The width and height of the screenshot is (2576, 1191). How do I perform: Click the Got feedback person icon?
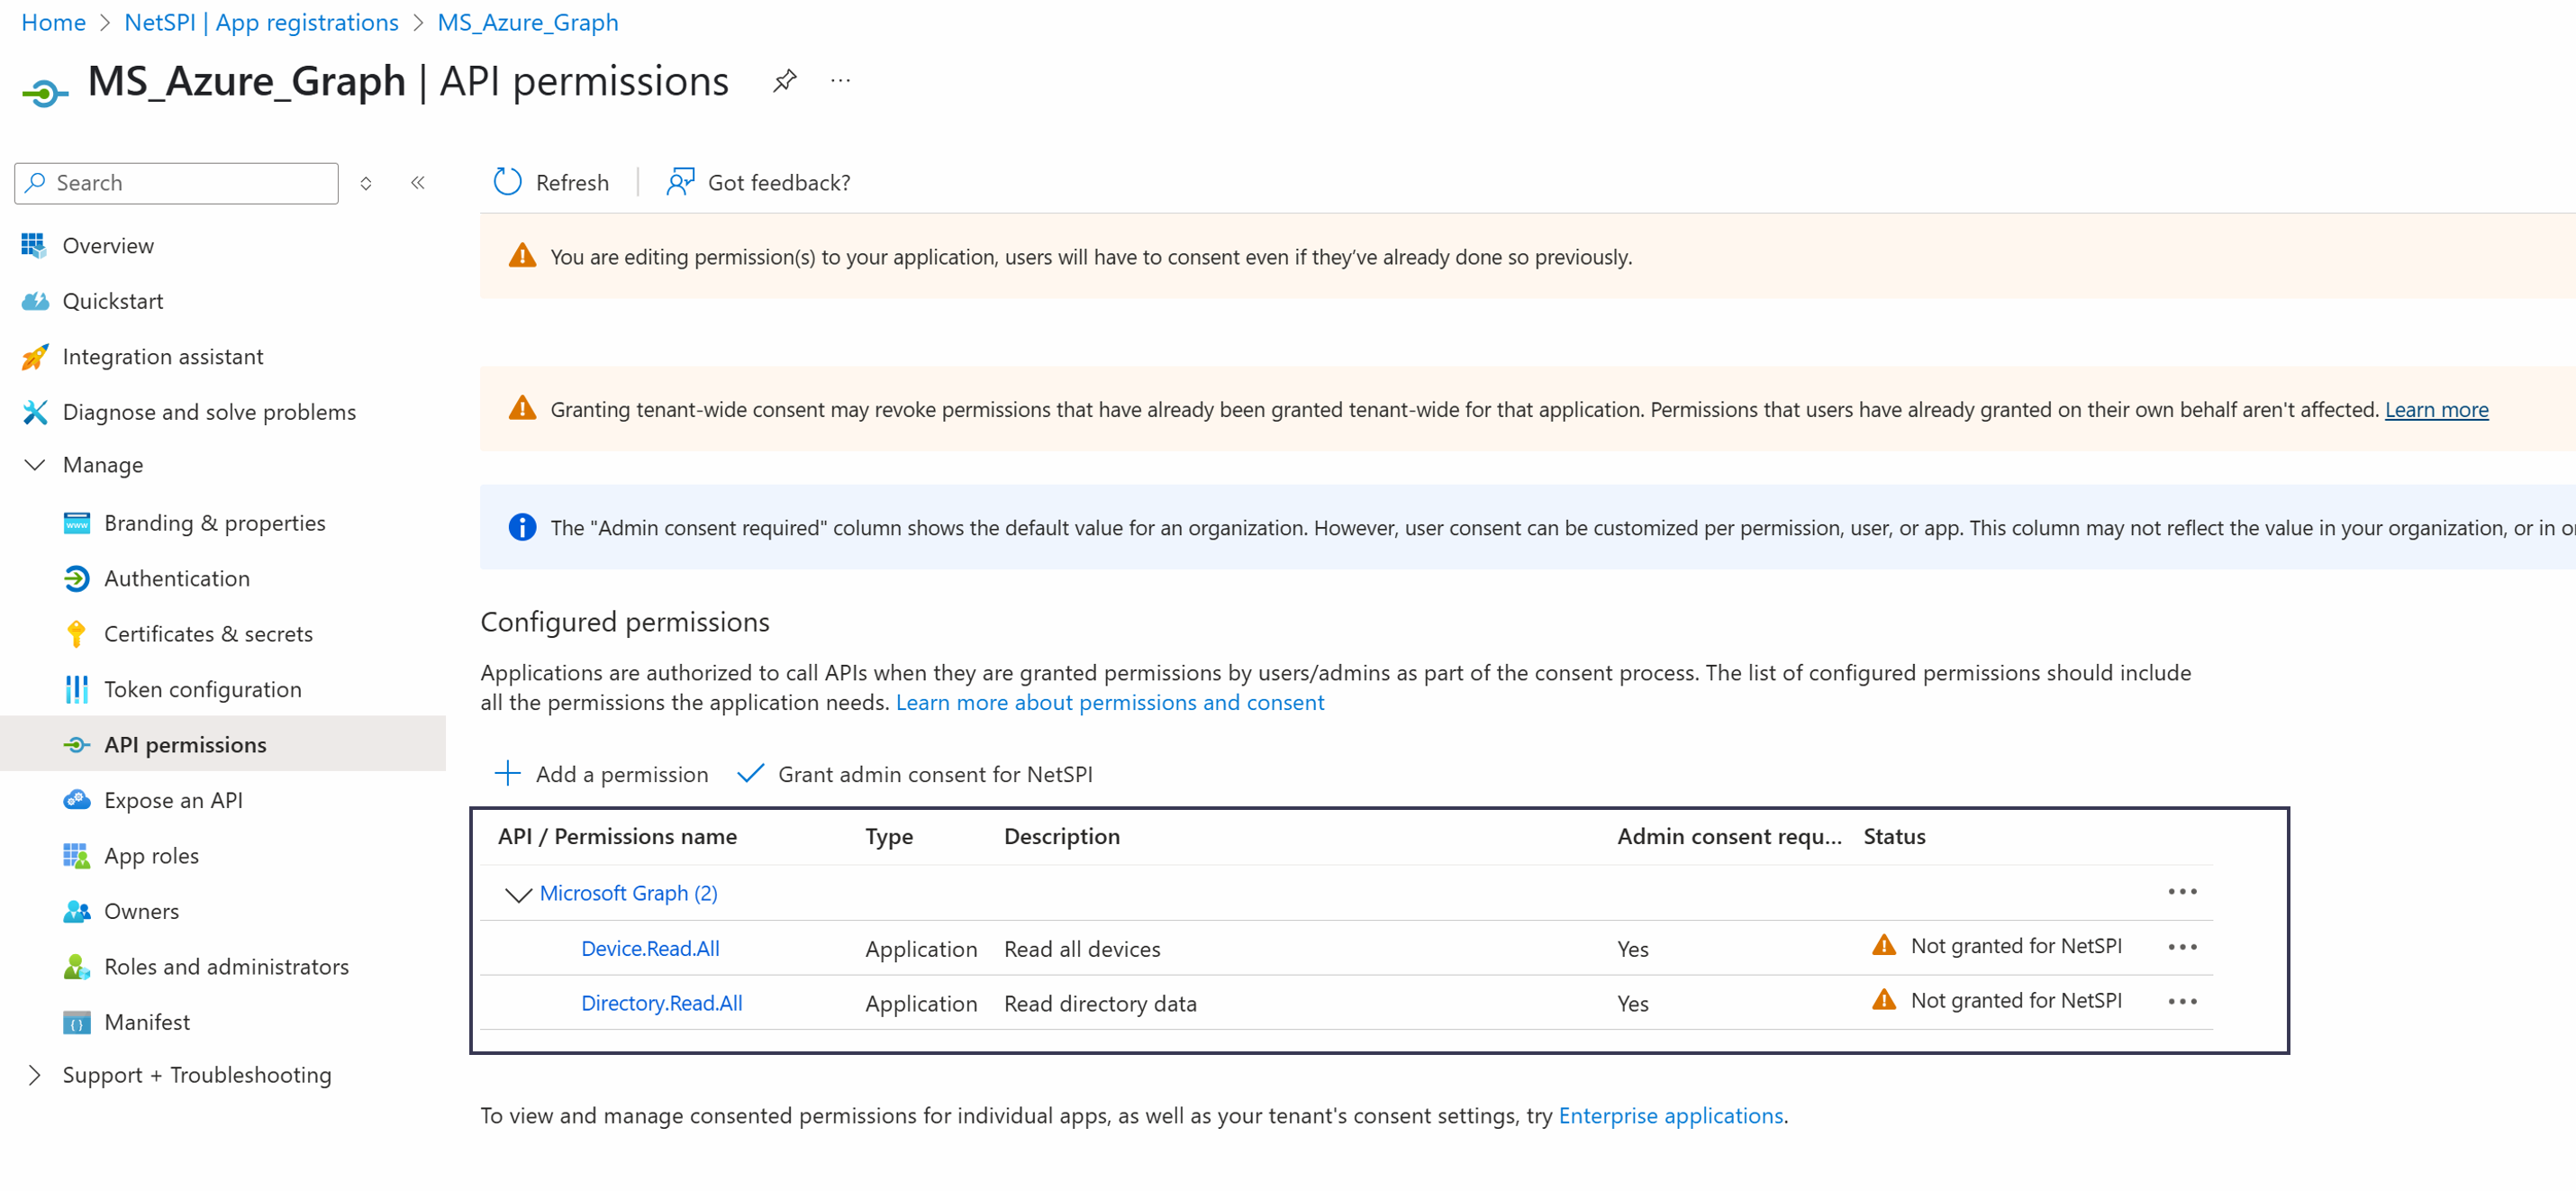coord(680,182)
